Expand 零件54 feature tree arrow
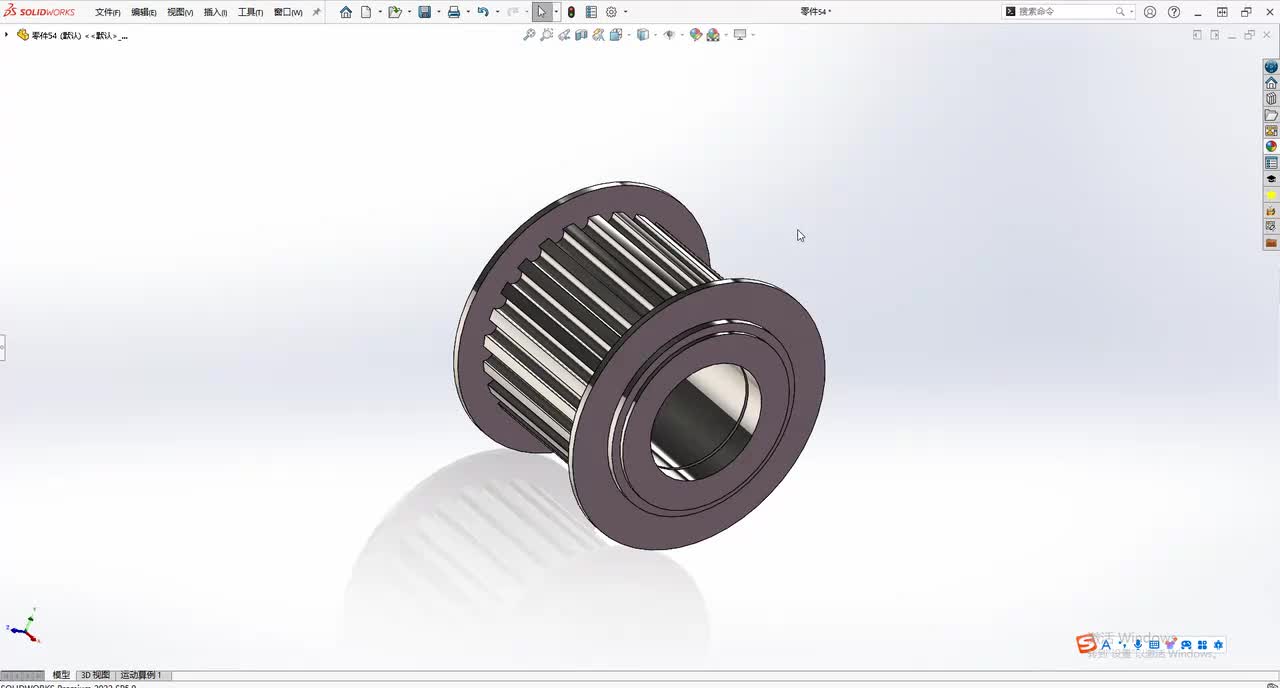1280x688 pixels. coord(6,35)
